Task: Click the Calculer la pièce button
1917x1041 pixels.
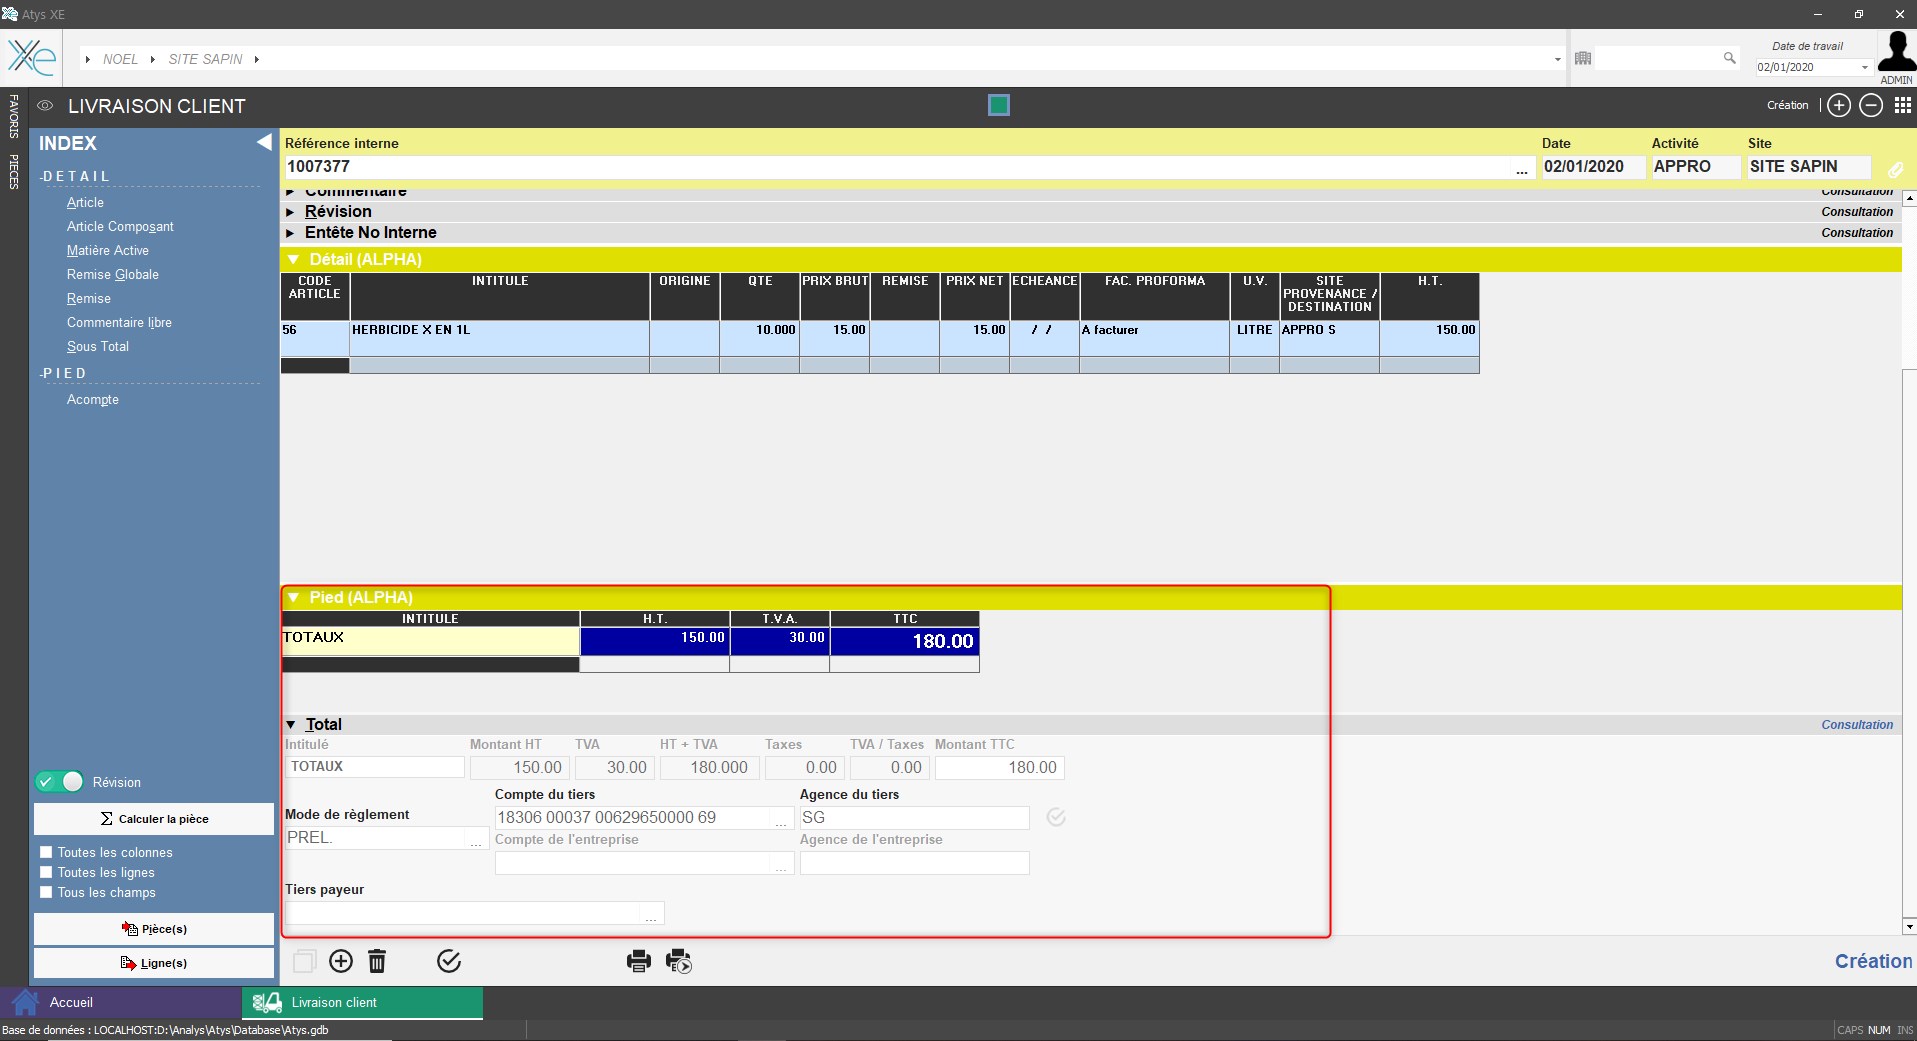Action: click(x=154, y=819)
